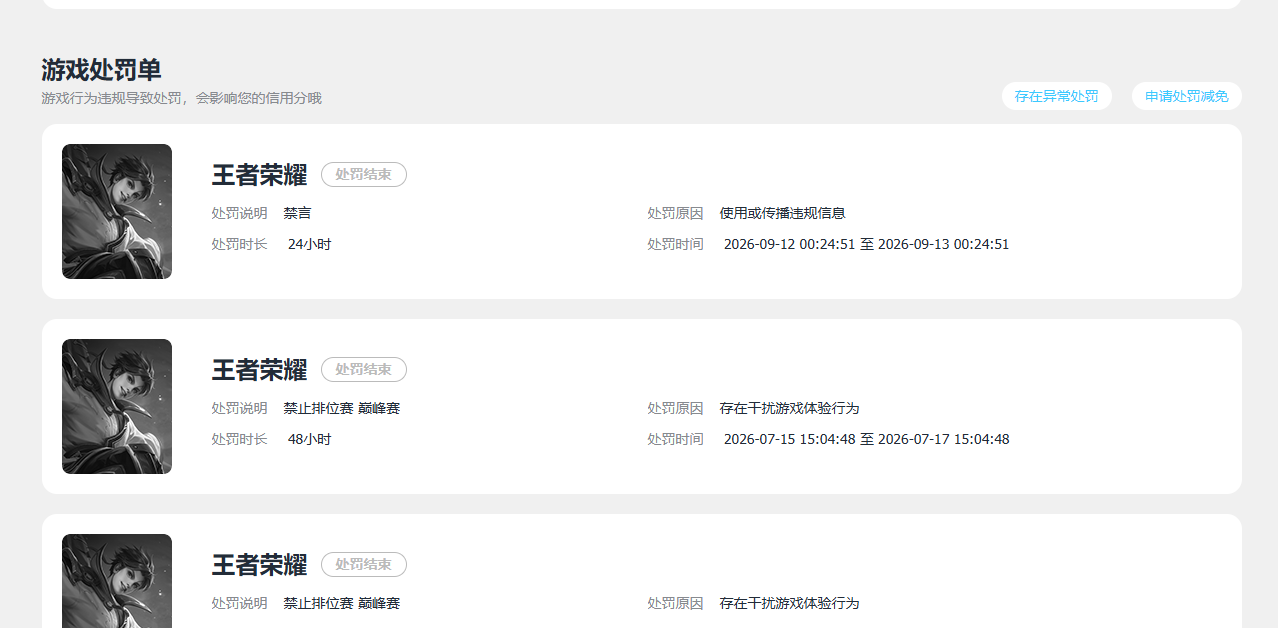Click the 使用或传播违规信息 penalty reason
This screenshot has width=1278, height=628.
(x=782, y=213)
